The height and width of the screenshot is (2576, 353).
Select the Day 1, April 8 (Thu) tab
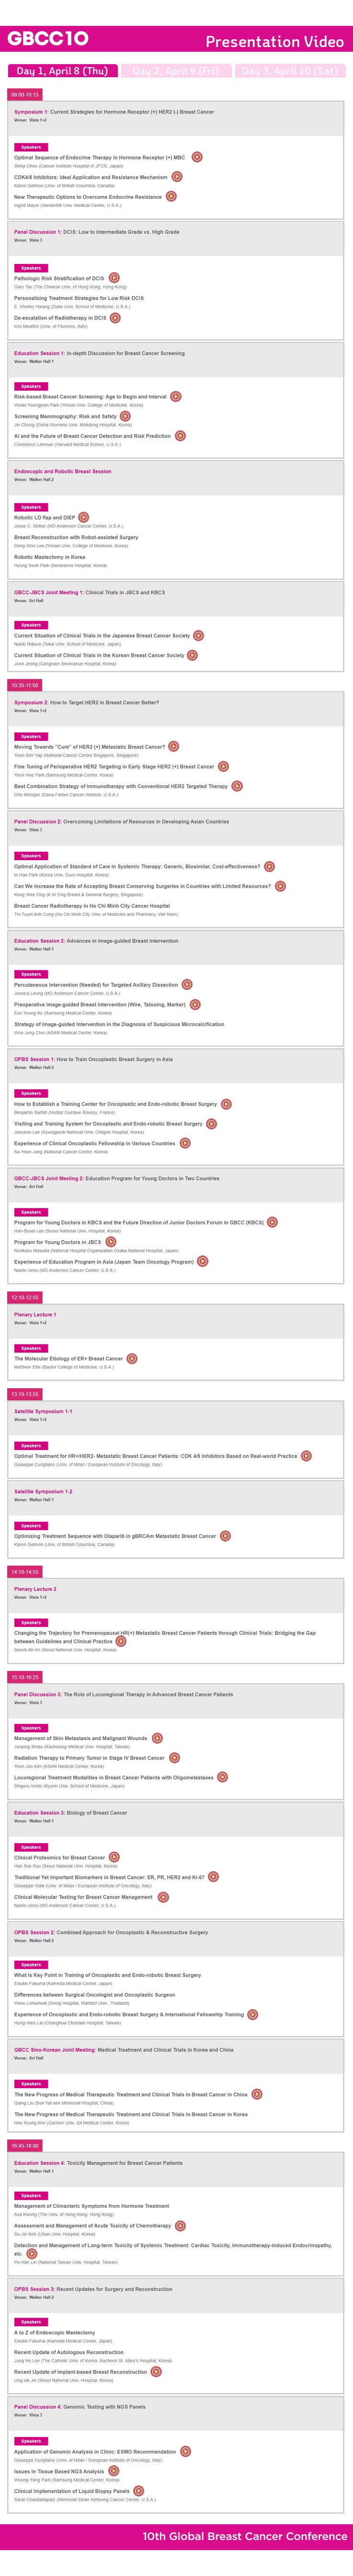[62, 71]
